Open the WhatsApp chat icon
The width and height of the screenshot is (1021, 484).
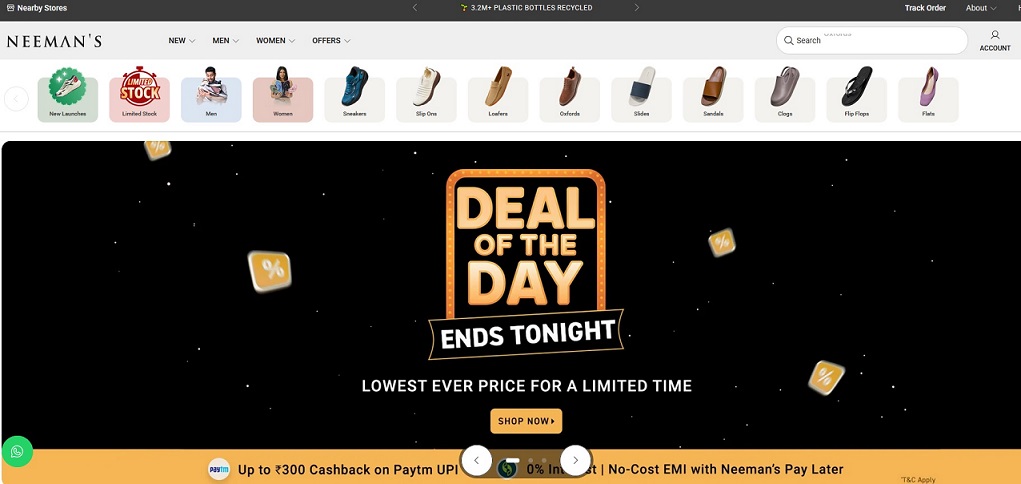tap(18, 451)
